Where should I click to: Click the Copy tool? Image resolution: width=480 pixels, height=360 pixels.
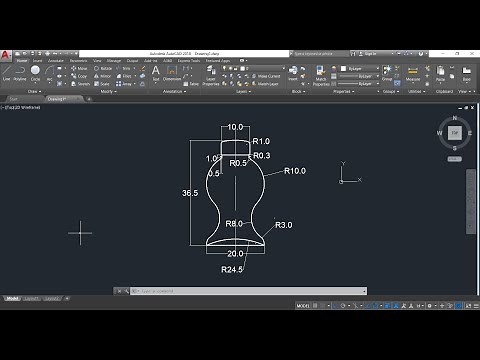click(x=79, y=76)
